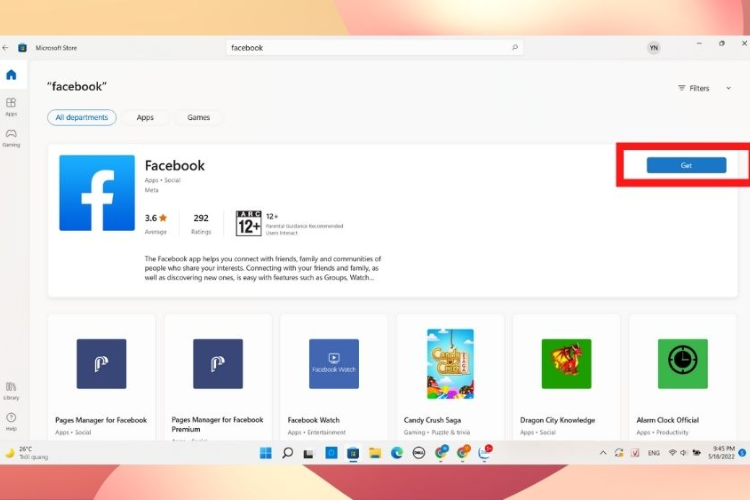This screenshot has height=500, width=750.
Task: Go back using the Store back arrow
Action: 5,48
